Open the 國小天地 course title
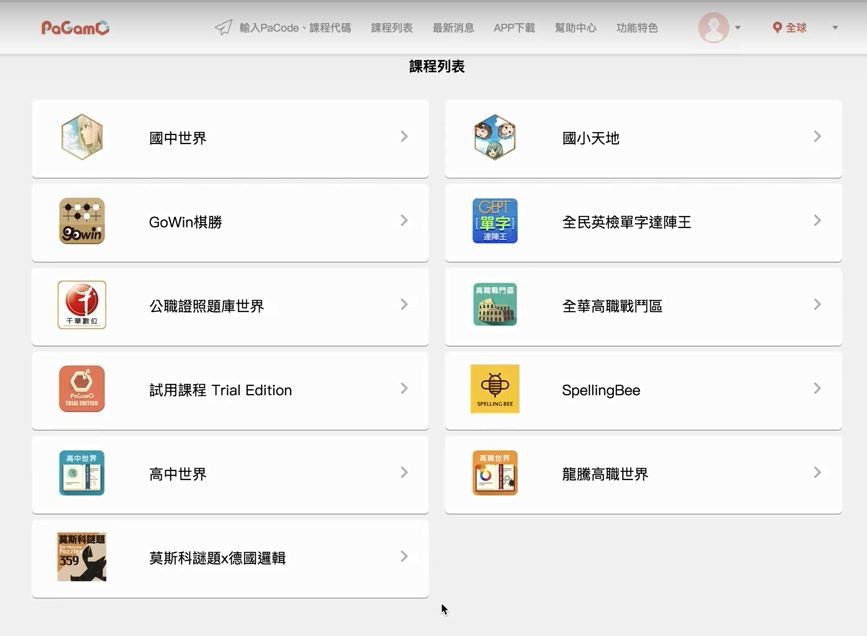Screen dimensions: 867x636 [x=591, y=138]
